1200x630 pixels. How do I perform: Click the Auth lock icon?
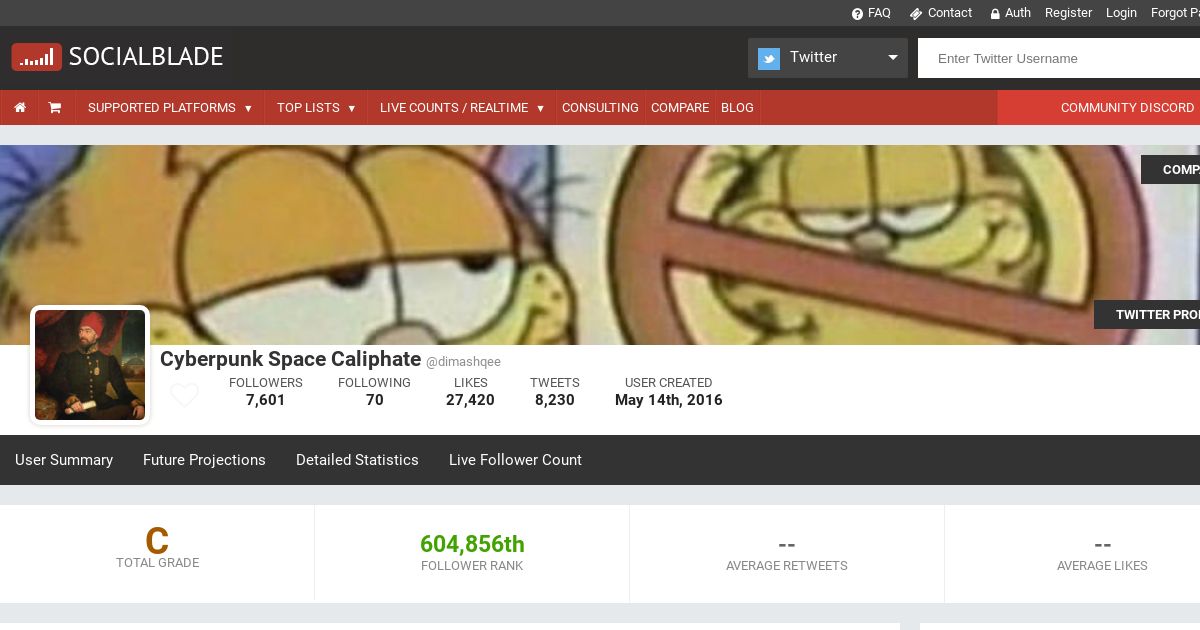[995, 13]
